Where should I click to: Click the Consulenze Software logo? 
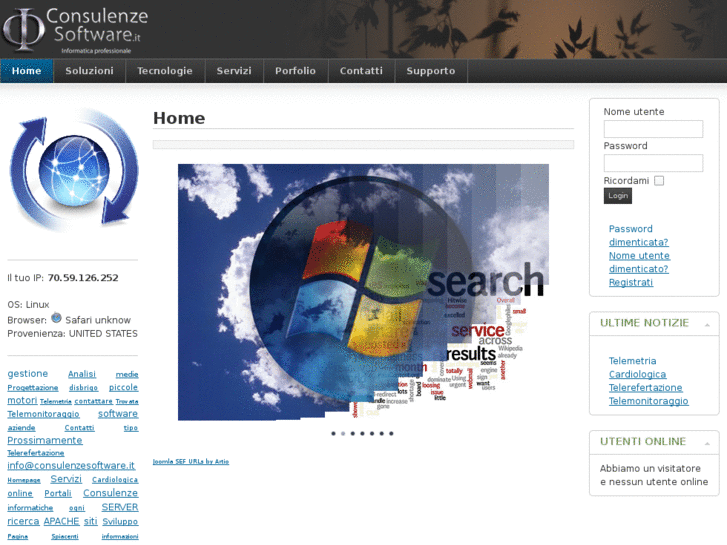pos(76,30)
